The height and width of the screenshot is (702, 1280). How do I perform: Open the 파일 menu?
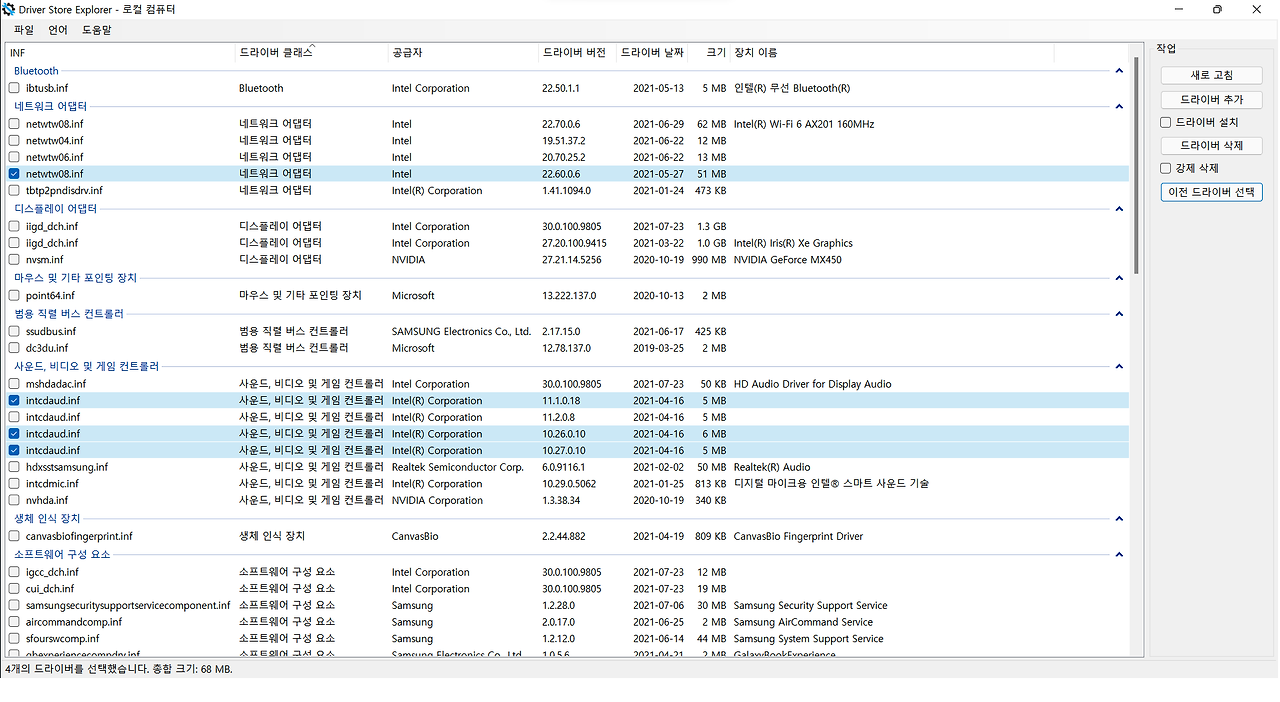23,29
